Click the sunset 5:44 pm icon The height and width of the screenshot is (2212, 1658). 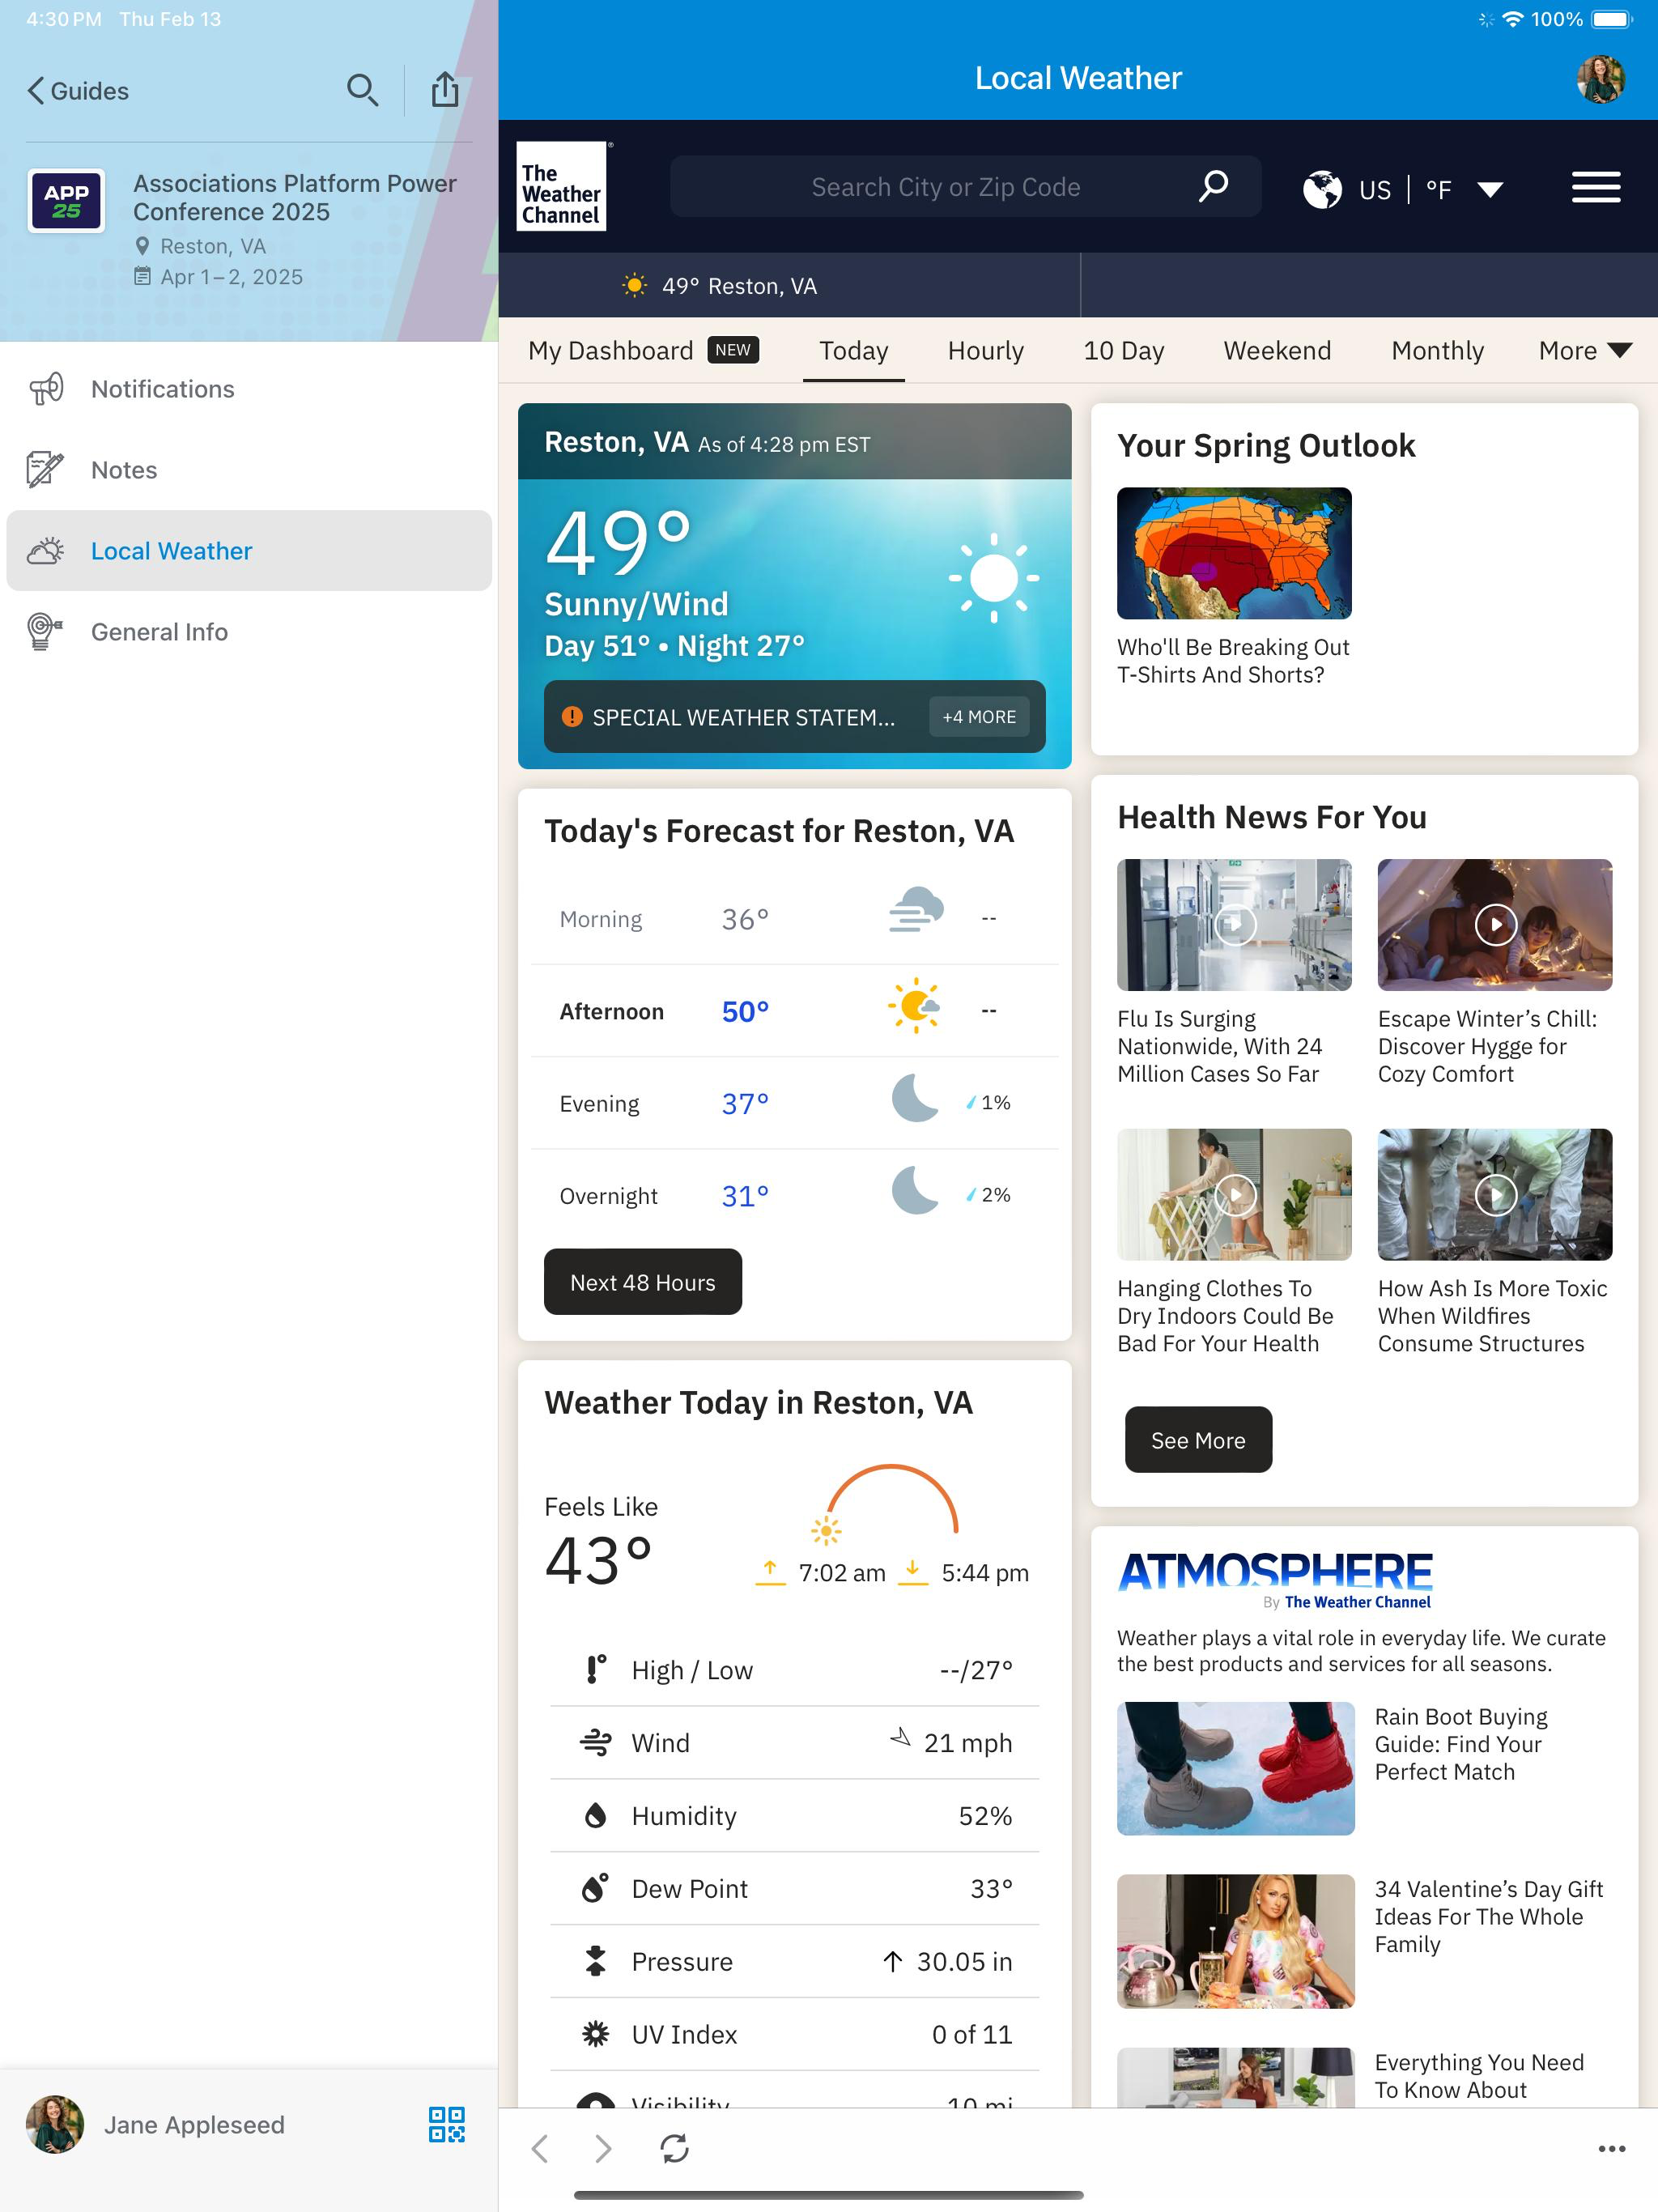[x=912, y=1572]
